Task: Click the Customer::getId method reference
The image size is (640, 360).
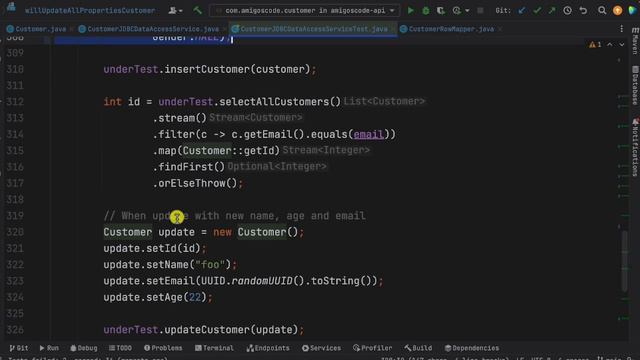Action: (231, 151)
